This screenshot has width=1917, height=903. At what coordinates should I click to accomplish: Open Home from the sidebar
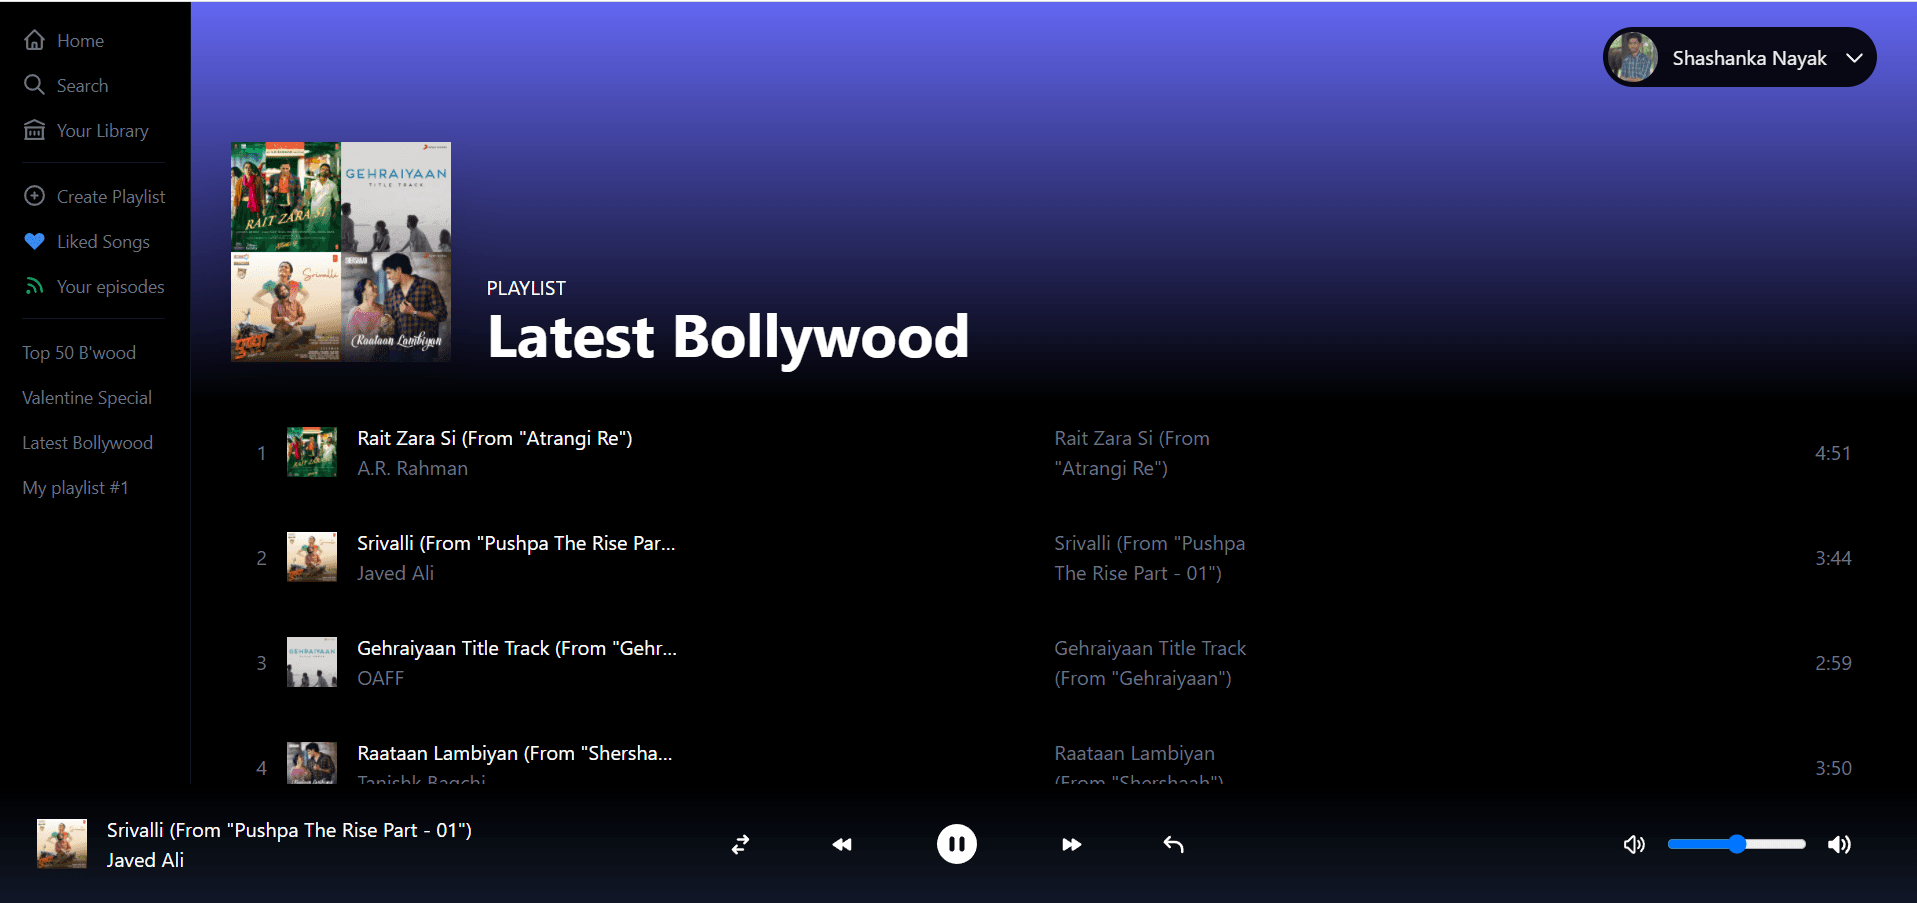[x=80, y=41]
